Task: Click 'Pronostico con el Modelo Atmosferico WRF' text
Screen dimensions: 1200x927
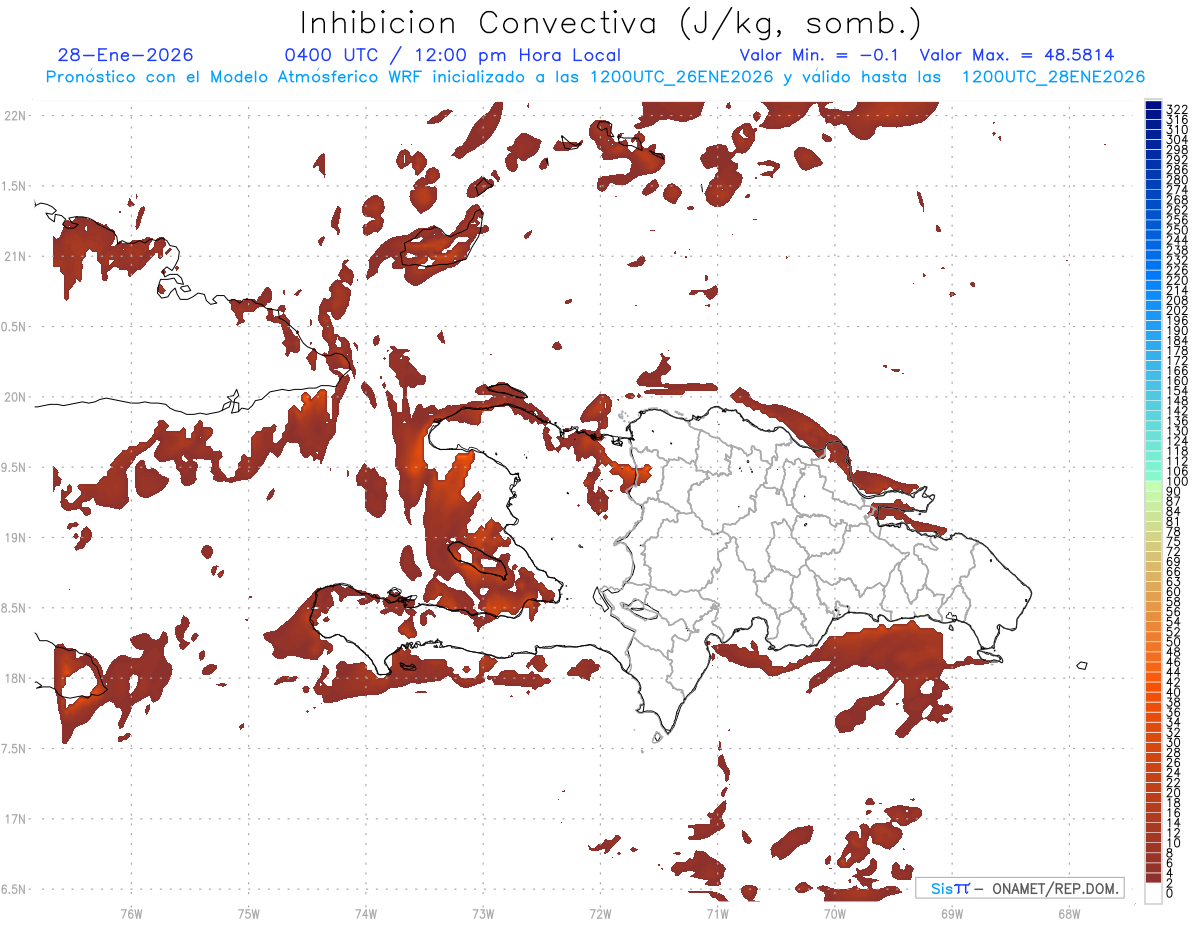Action: point(236,77)
